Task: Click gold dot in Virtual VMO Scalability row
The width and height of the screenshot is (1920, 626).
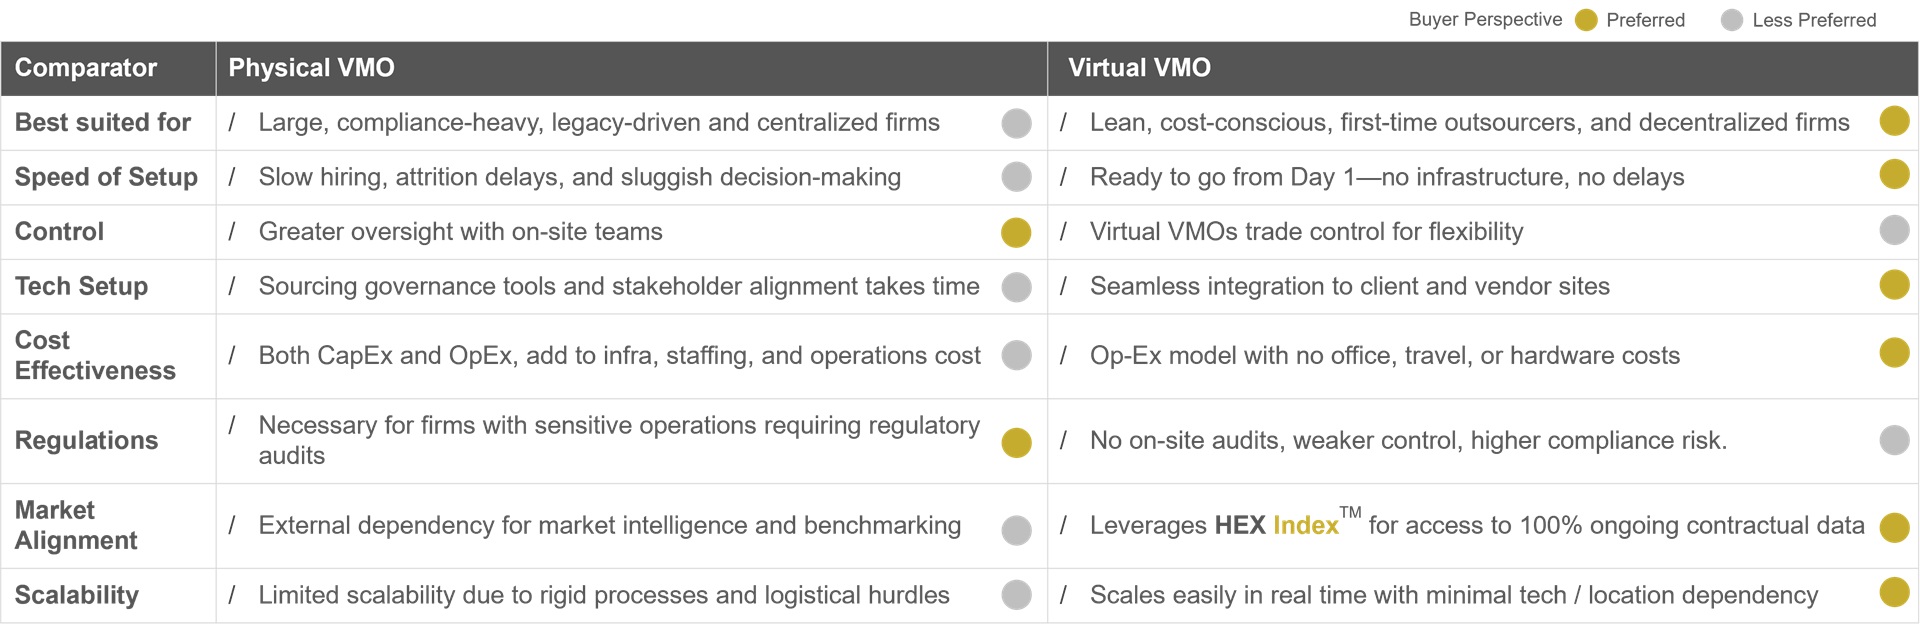Action: [1894, 592]
